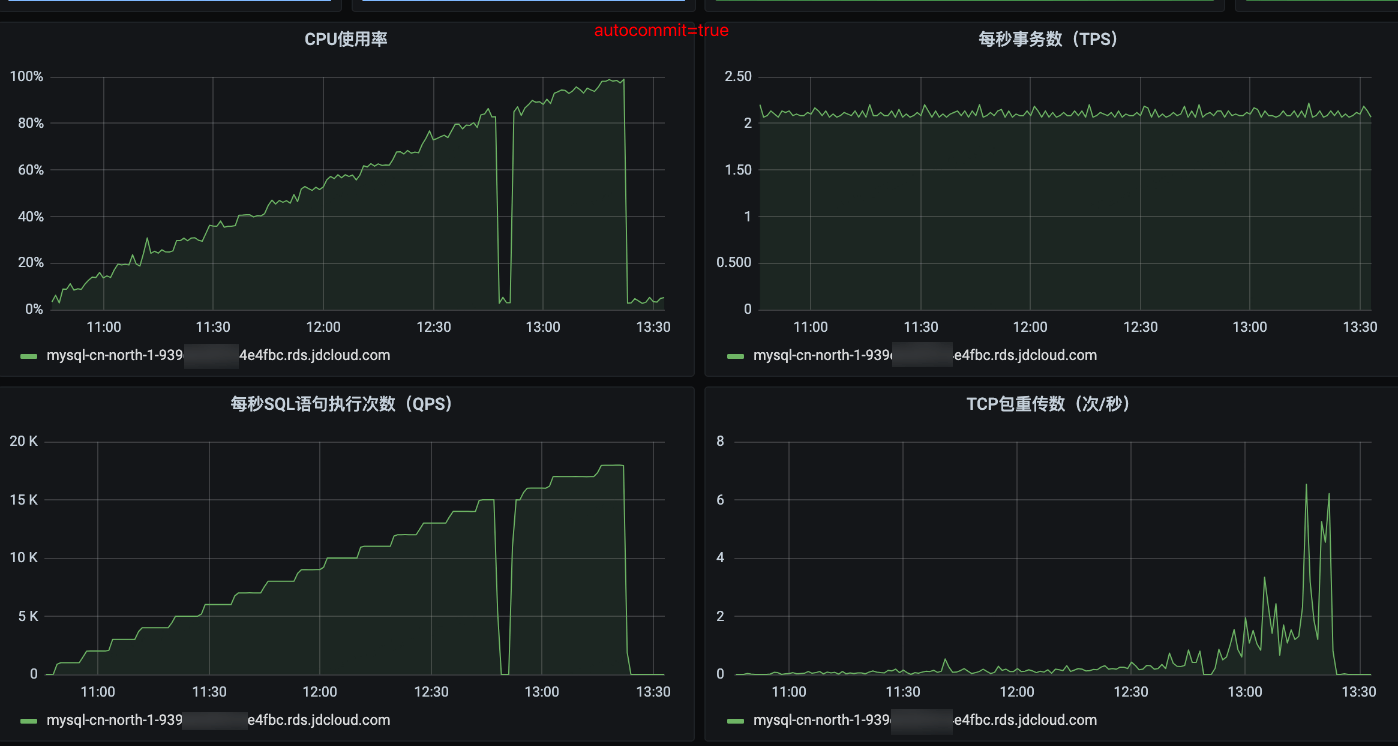
Task: Click the green legend swatch in TPS panel
Action: (735, 356)
